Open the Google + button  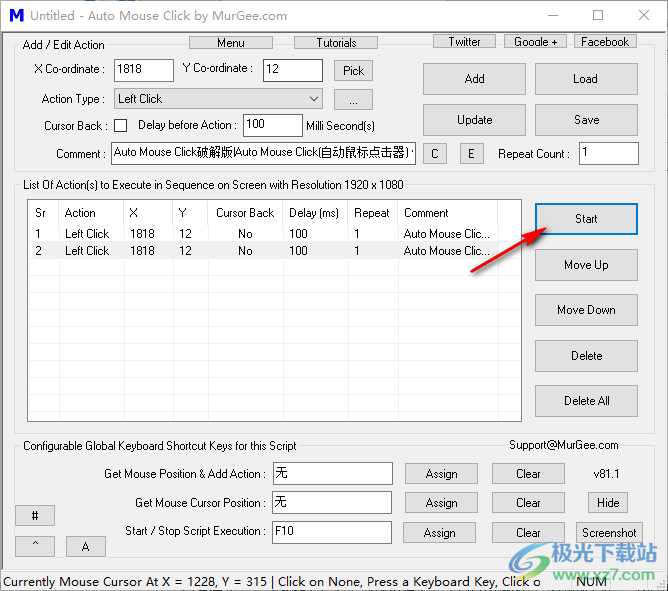click(x=535, y=42)
